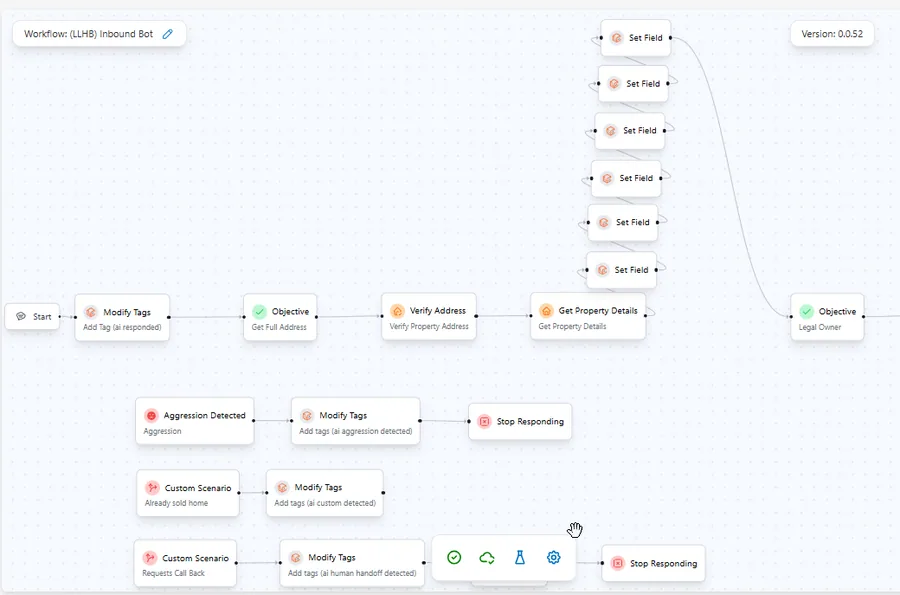Open the flask test icon in toolbar
This screenshot has width=900, height=595.
tap(520, 557)
